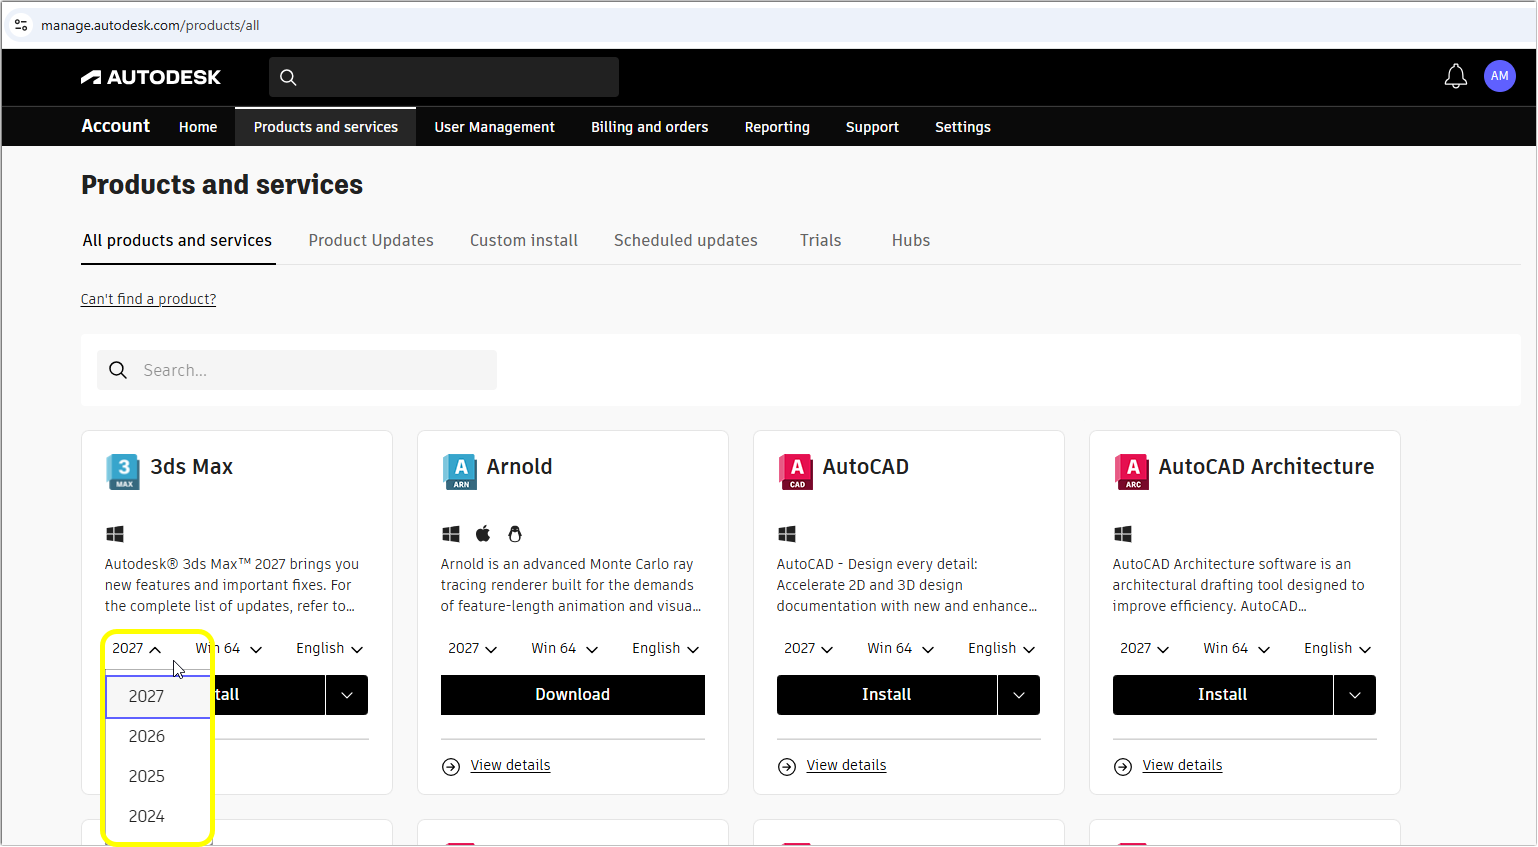1538x847 pixels.
Task: Switch to Hubs tab
Action: [911, 241]
